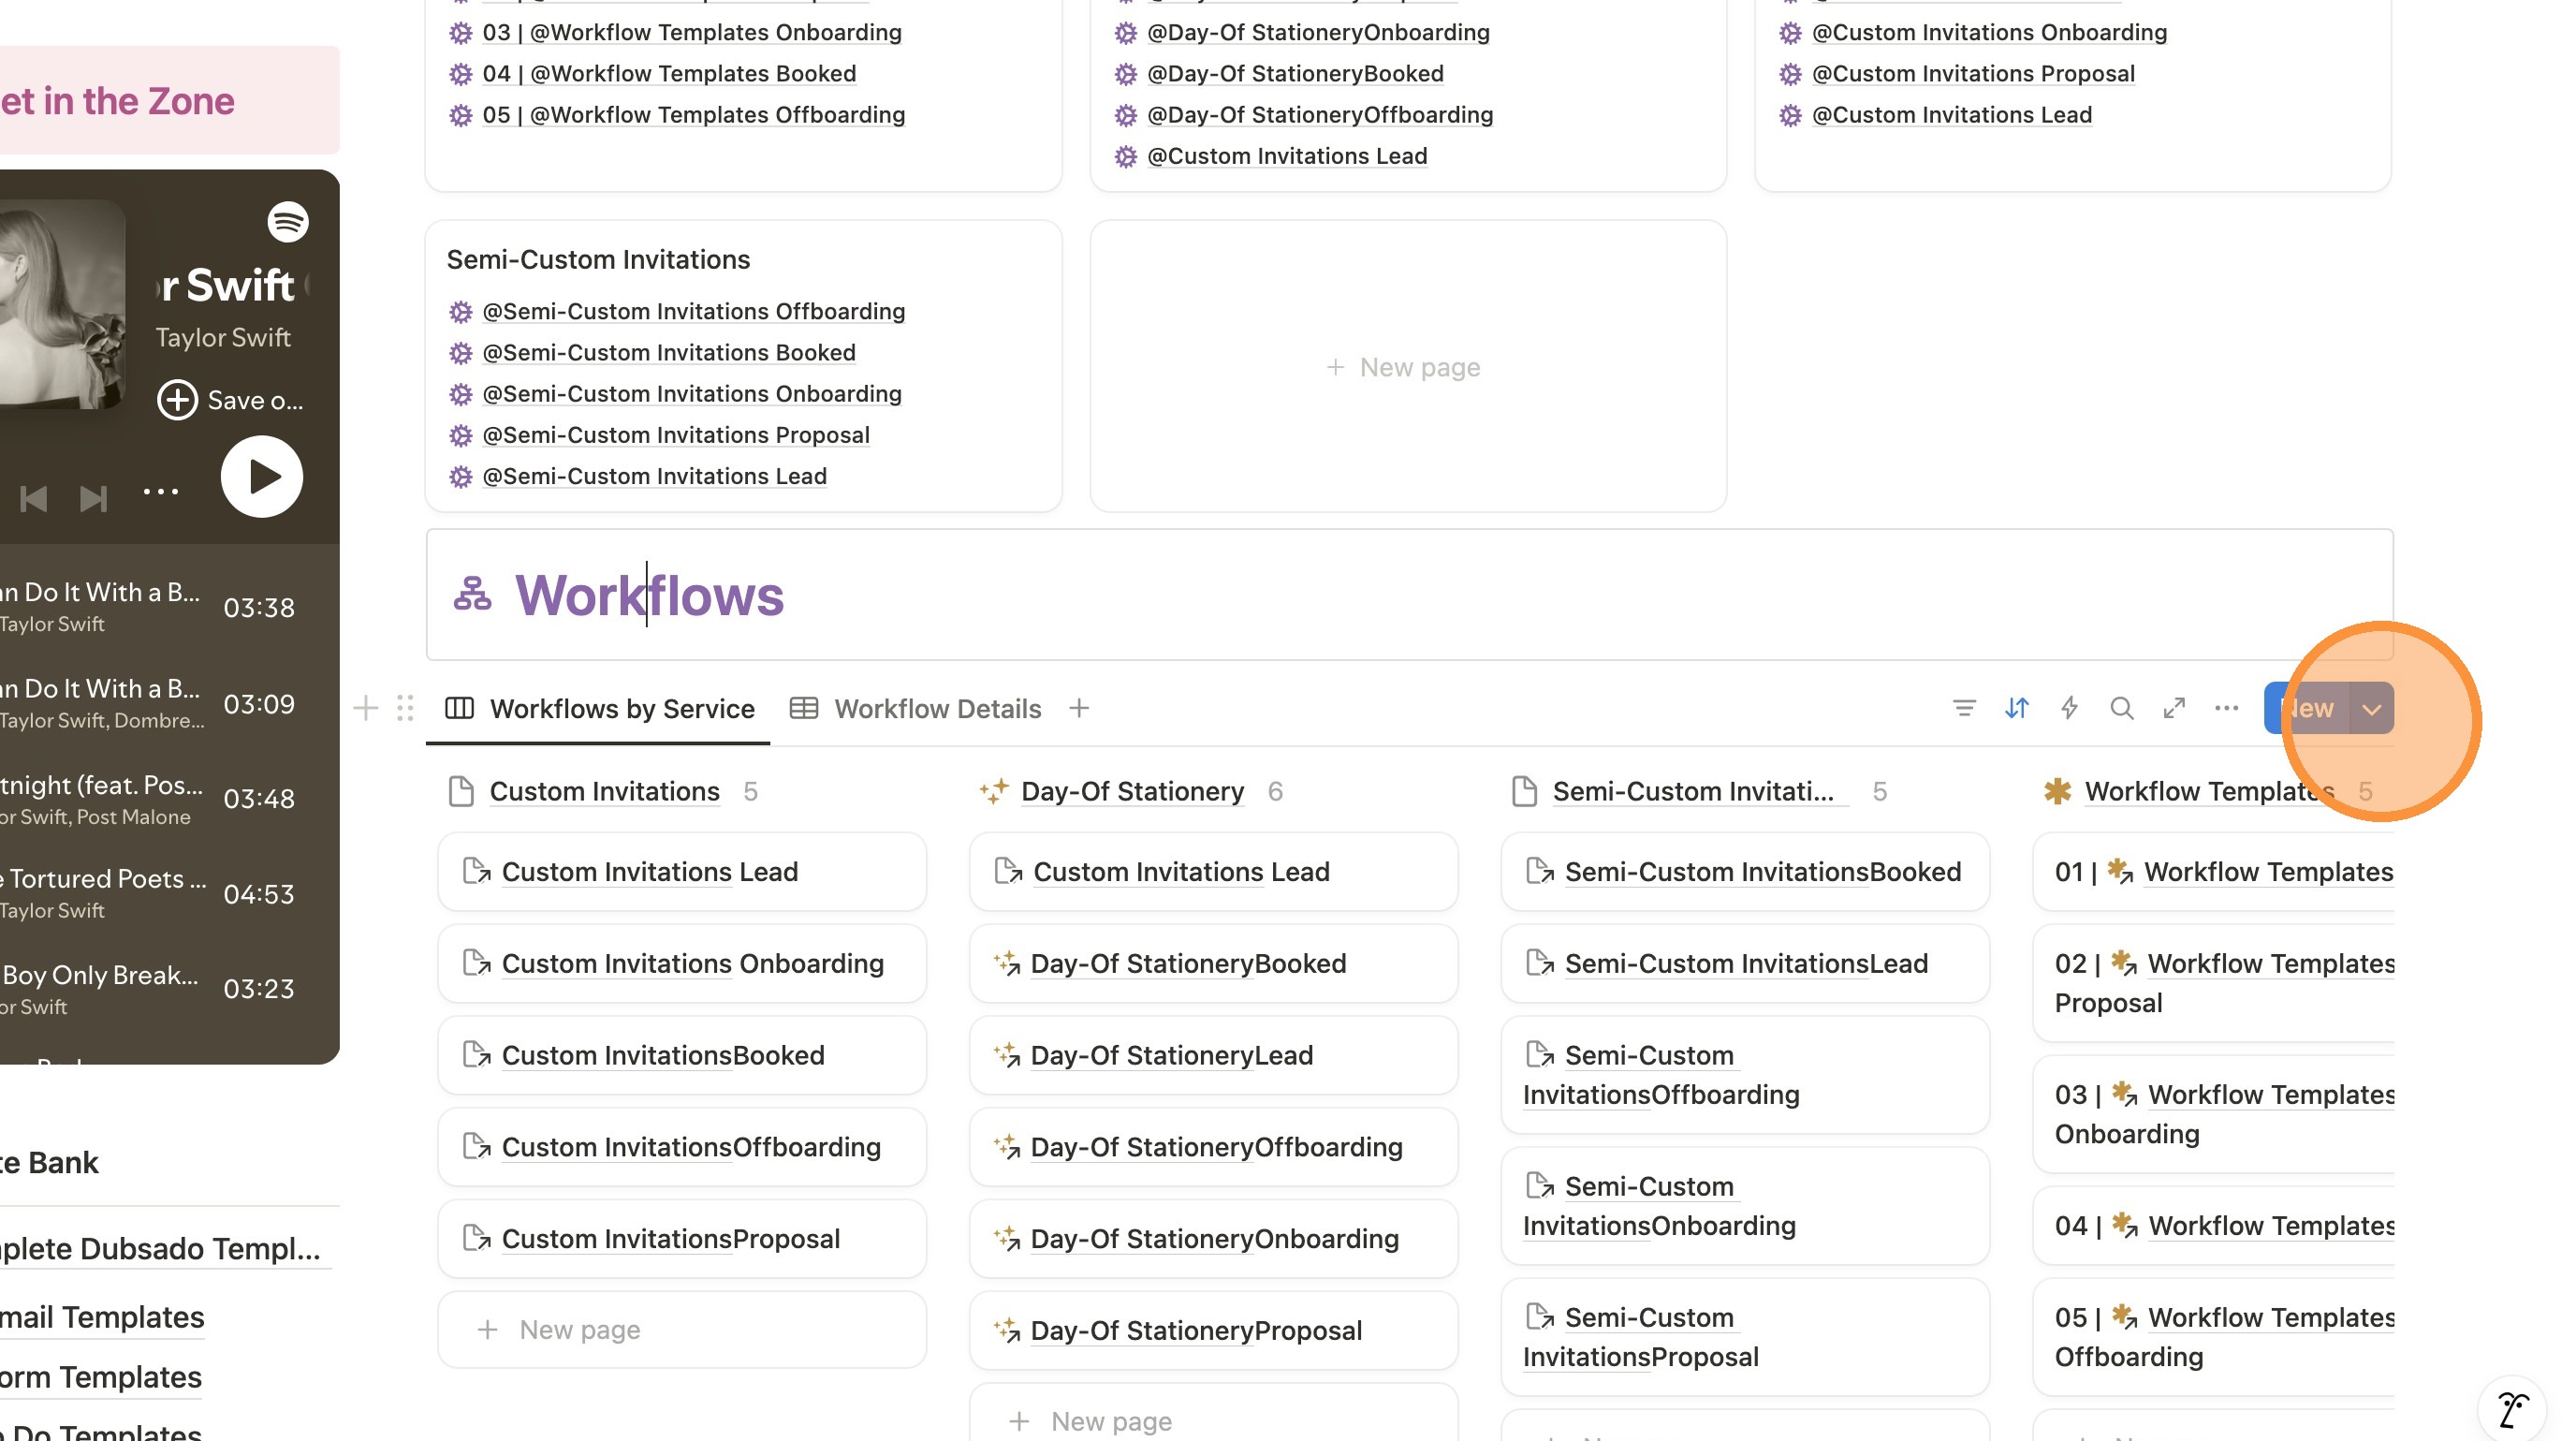The height and width of the screenshot is (1441, 2576).
Task: Switch to Workflows by Service tab
Action: point(599,708)
